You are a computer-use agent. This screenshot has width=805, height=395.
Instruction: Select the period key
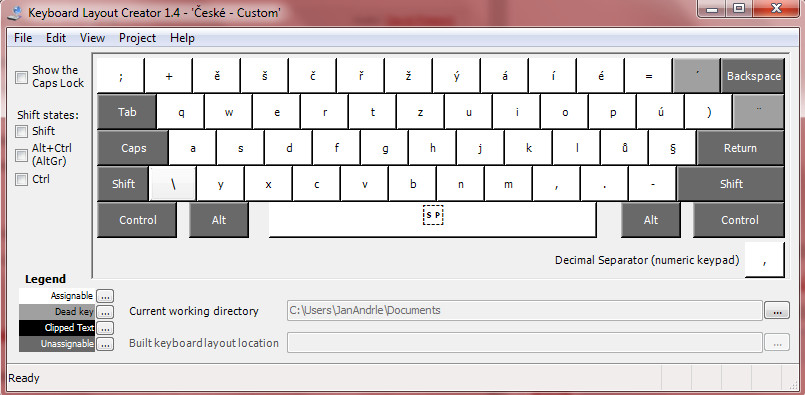(x=604, y=184)
